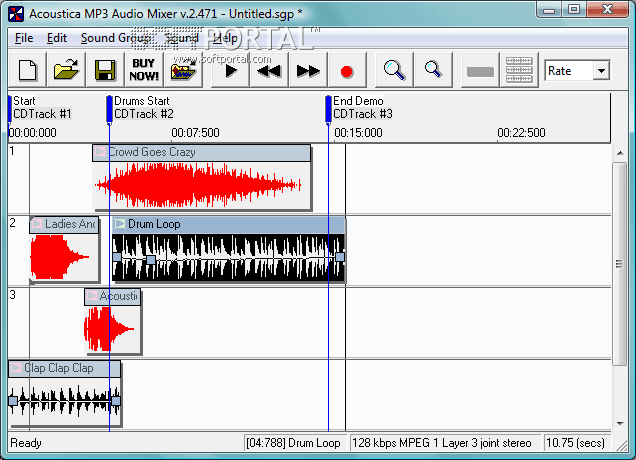Viewport: 636px width, 460px height.
Task: Click the left volume handle on Clap Clap Clap
Action: click(x=13, y=401)
